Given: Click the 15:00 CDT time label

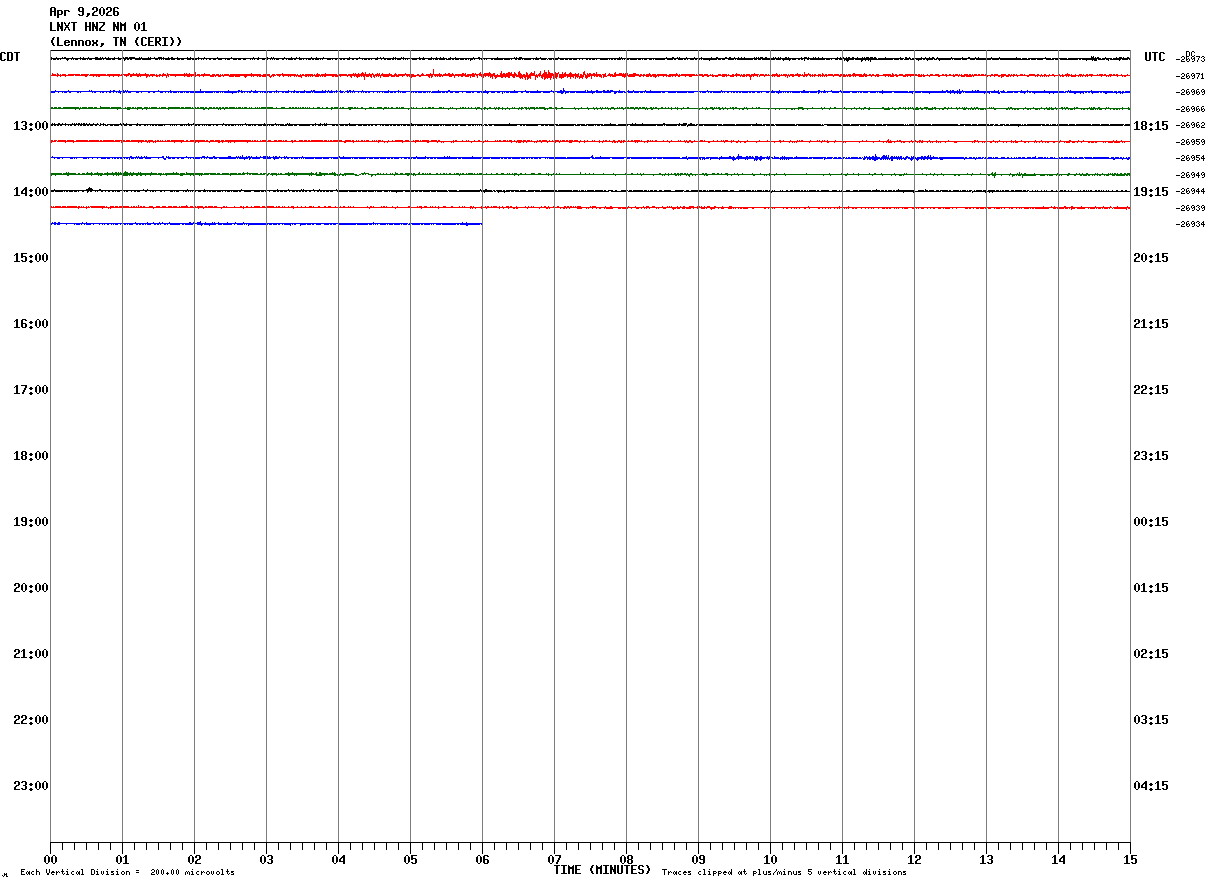Looking at the screenshot, I should click(x=31, y=258).
